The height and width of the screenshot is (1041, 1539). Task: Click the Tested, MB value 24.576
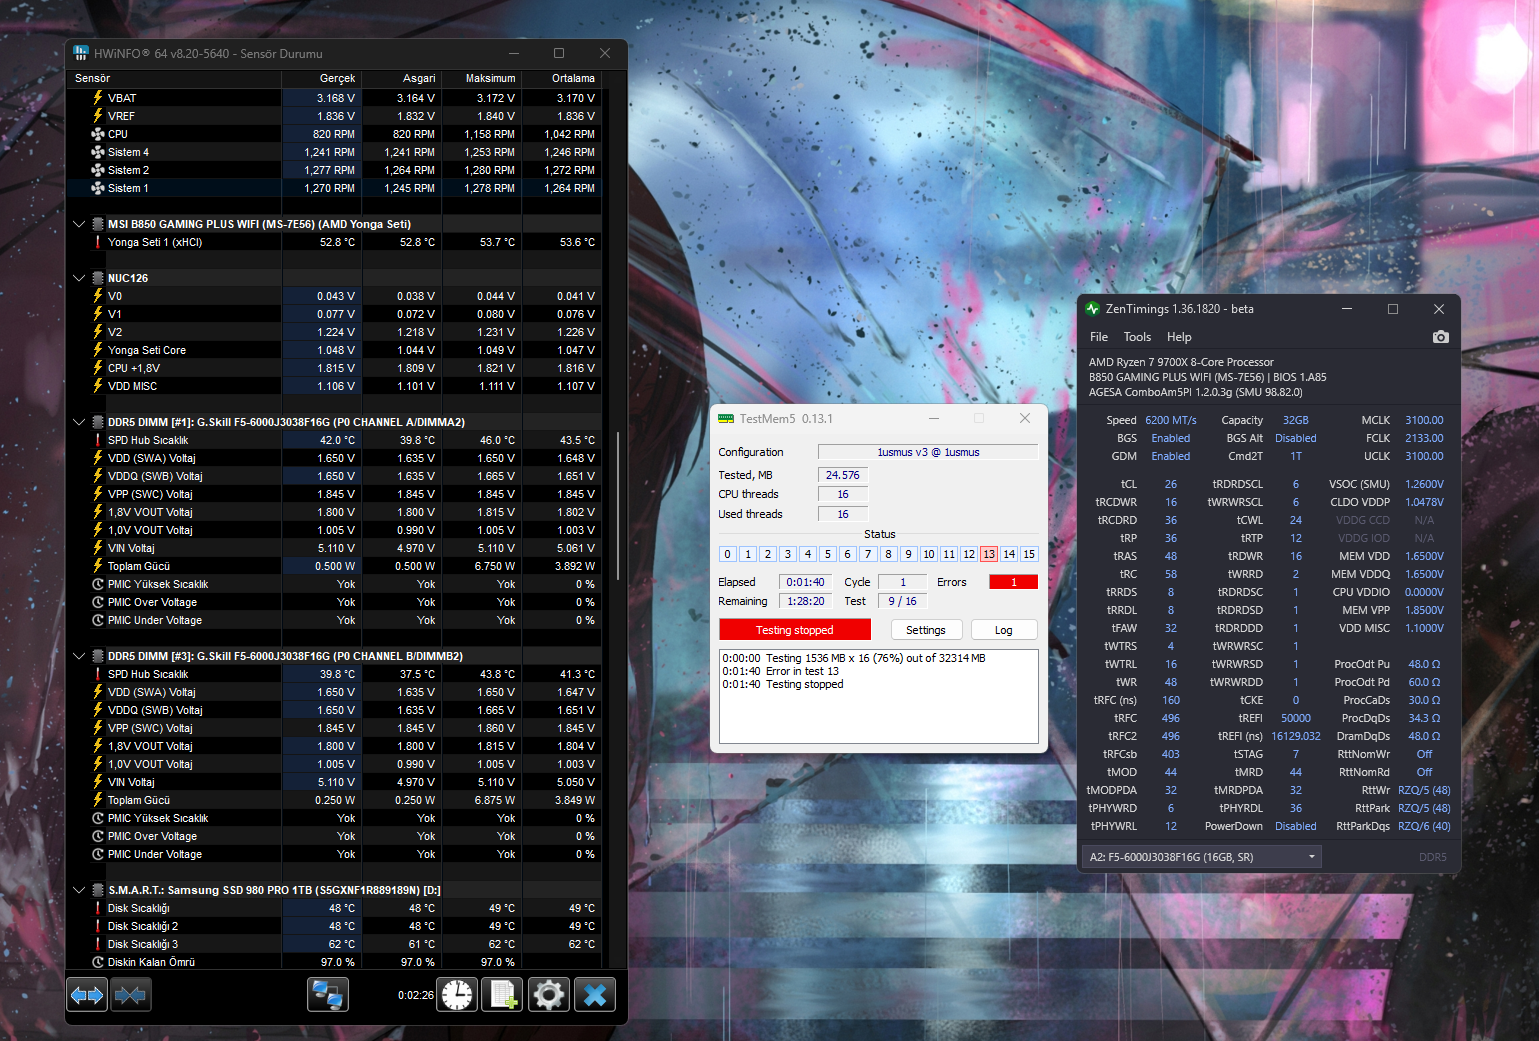coord(843,475)
